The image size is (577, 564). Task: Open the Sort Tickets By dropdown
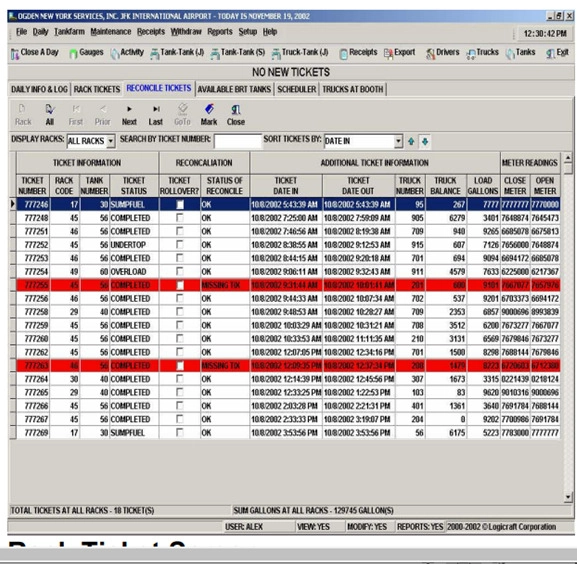398,141
